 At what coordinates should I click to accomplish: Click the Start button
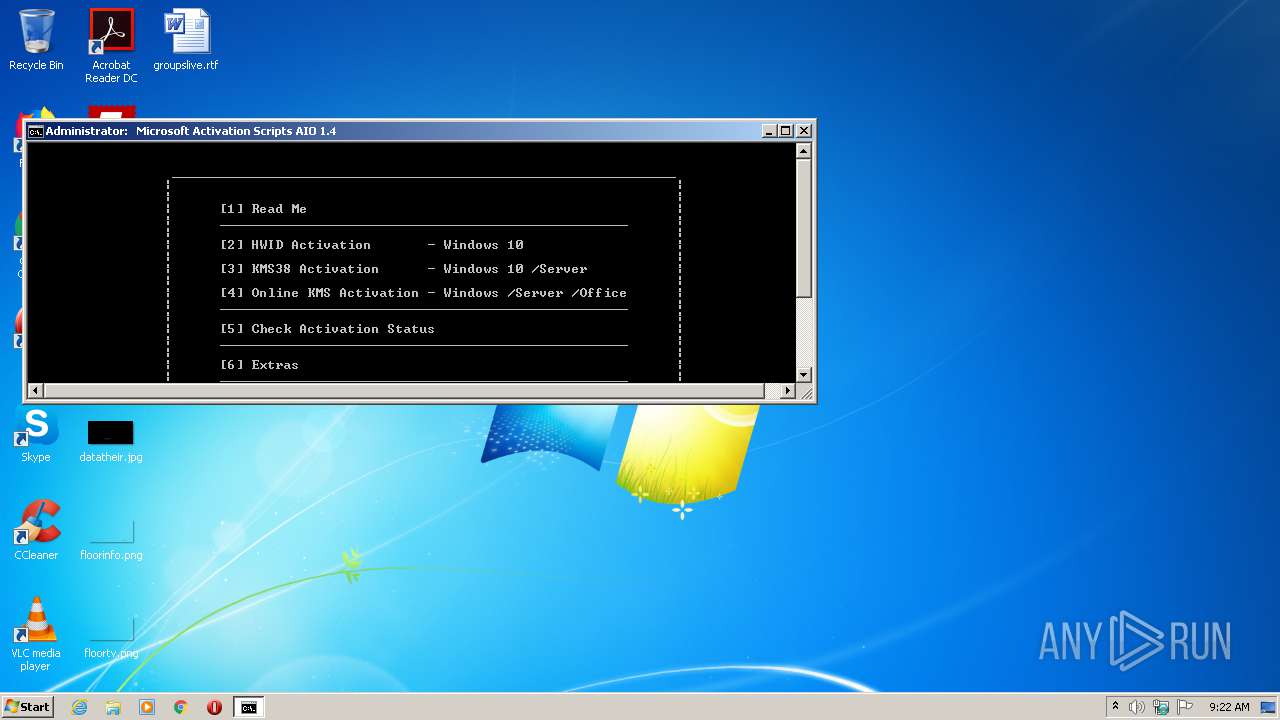(x=28, y=707)
